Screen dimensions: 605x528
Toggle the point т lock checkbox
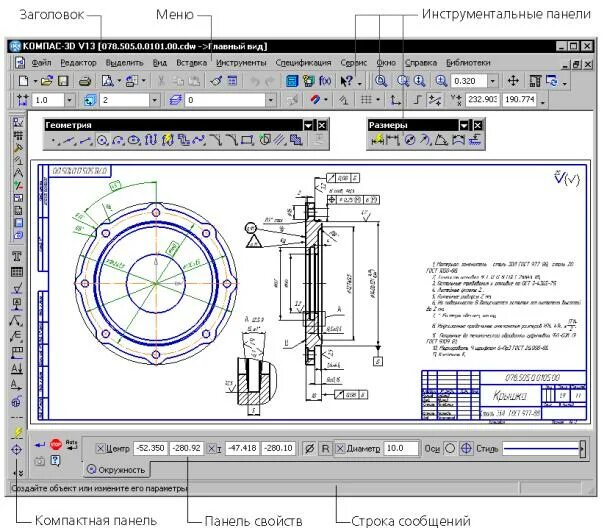[x=211, y=448]
